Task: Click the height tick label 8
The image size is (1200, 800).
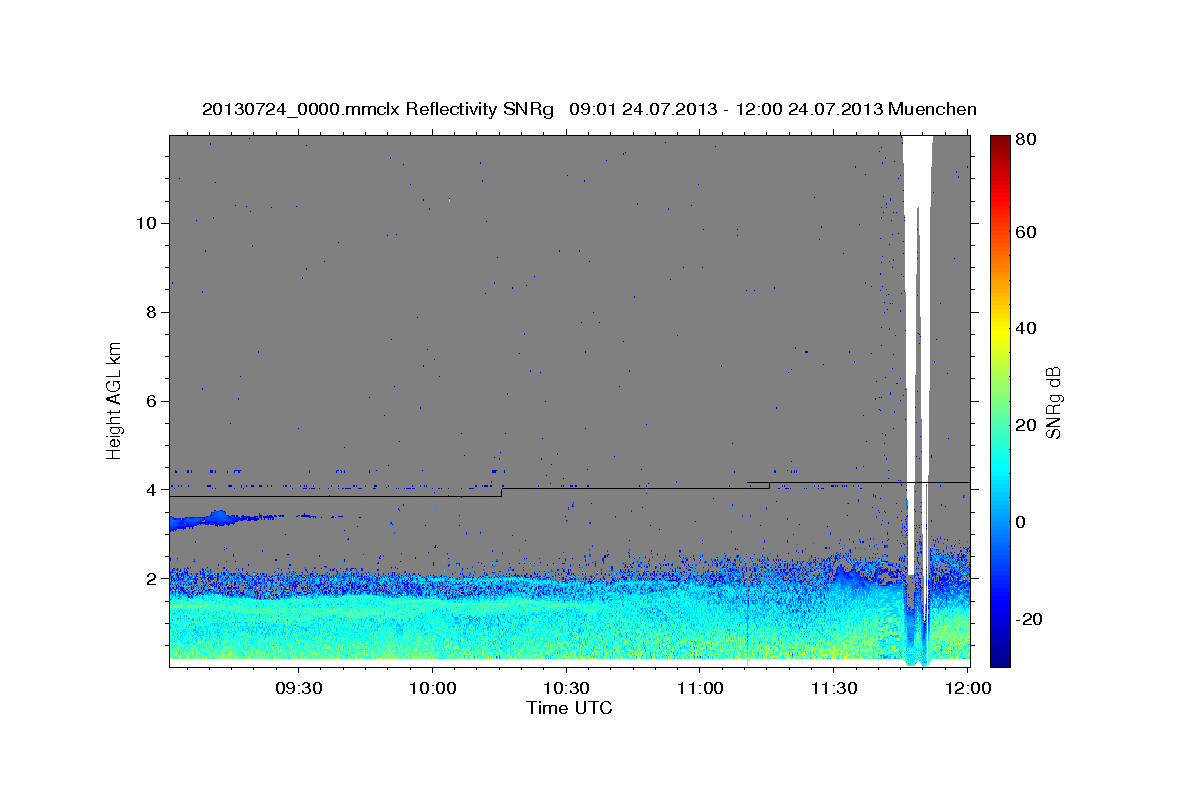Action: pos(151,312)
